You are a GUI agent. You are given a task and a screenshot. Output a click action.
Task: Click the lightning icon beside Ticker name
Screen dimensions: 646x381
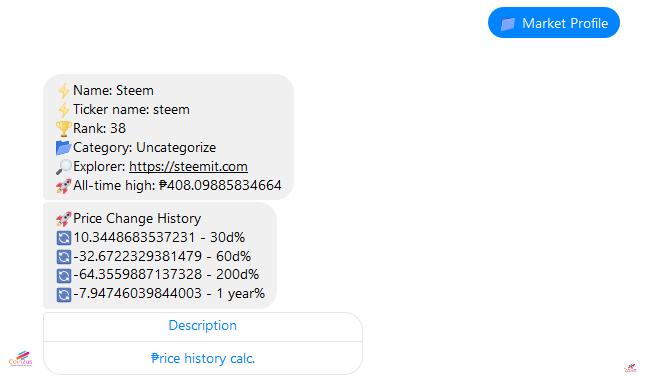pyautogui.click(x=63, y=110)
